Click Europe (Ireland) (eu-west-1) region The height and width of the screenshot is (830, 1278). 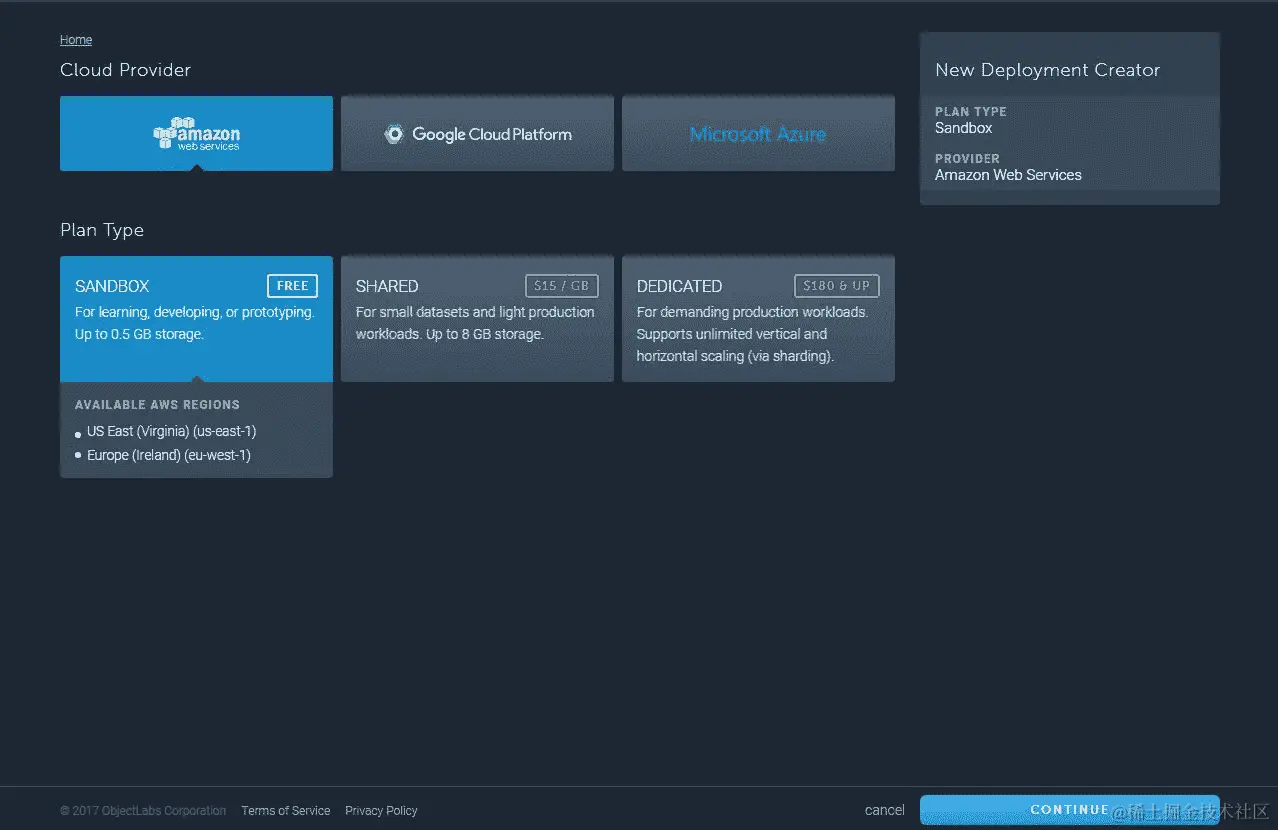pyautogui.click(x=168, y=455)
